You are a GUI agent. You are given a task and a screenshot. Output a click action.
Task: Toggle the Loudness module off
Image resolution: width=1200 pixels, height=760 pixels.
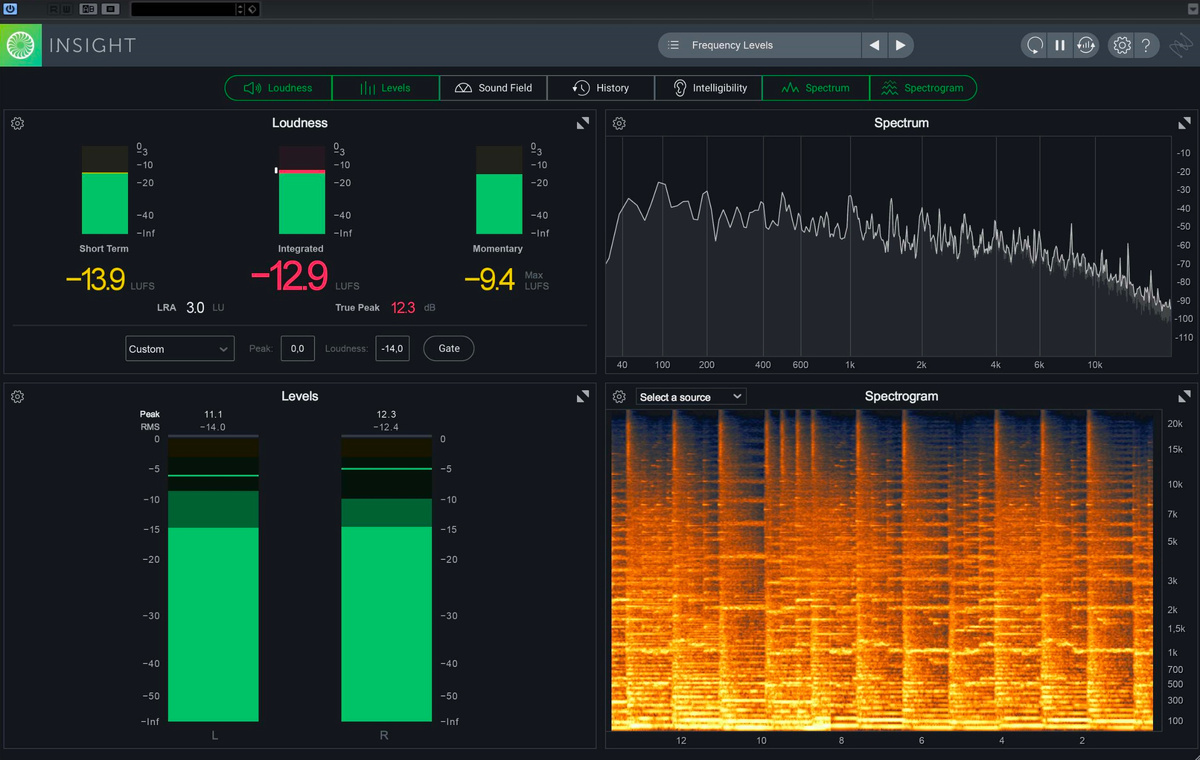tap(278, 88)
